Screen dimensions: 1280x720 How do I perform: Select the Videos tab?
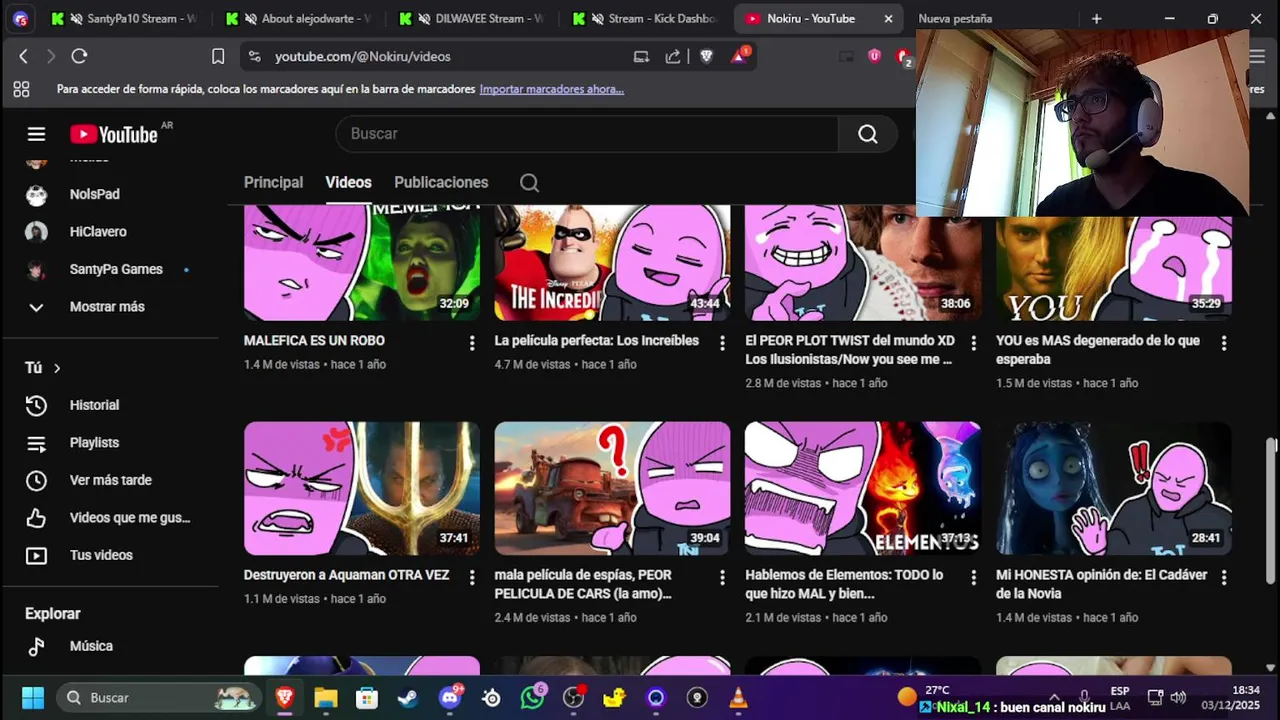point(348,182)
